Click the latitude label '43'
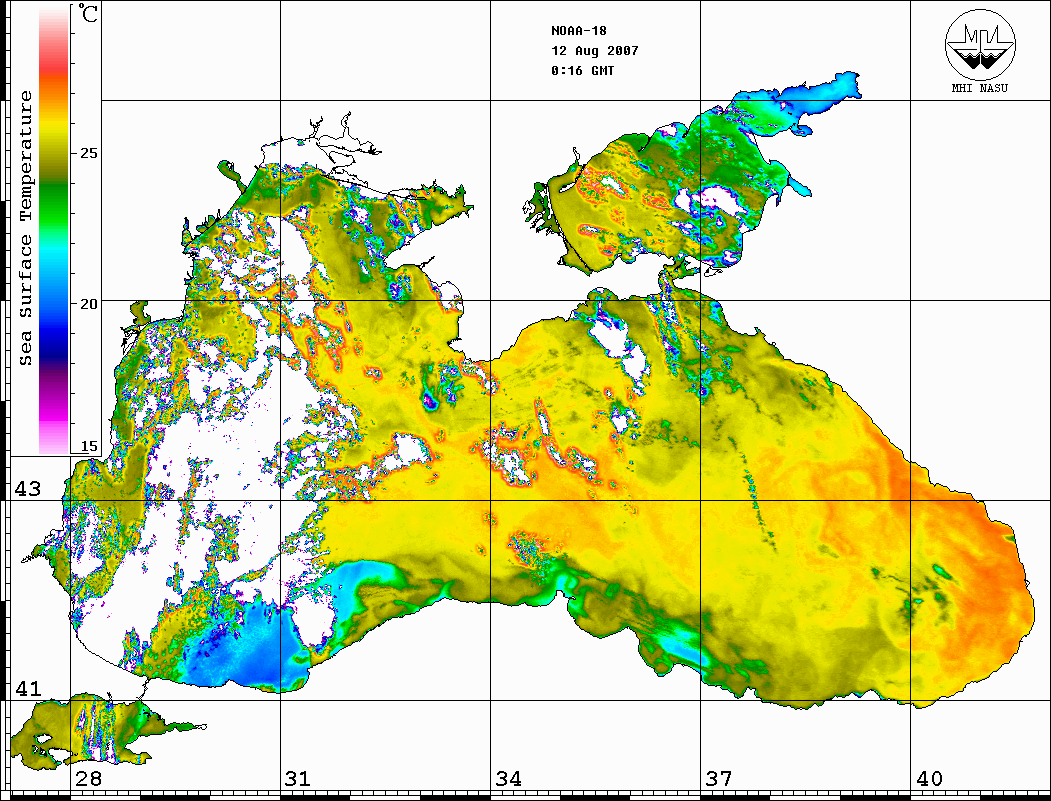 27,489
